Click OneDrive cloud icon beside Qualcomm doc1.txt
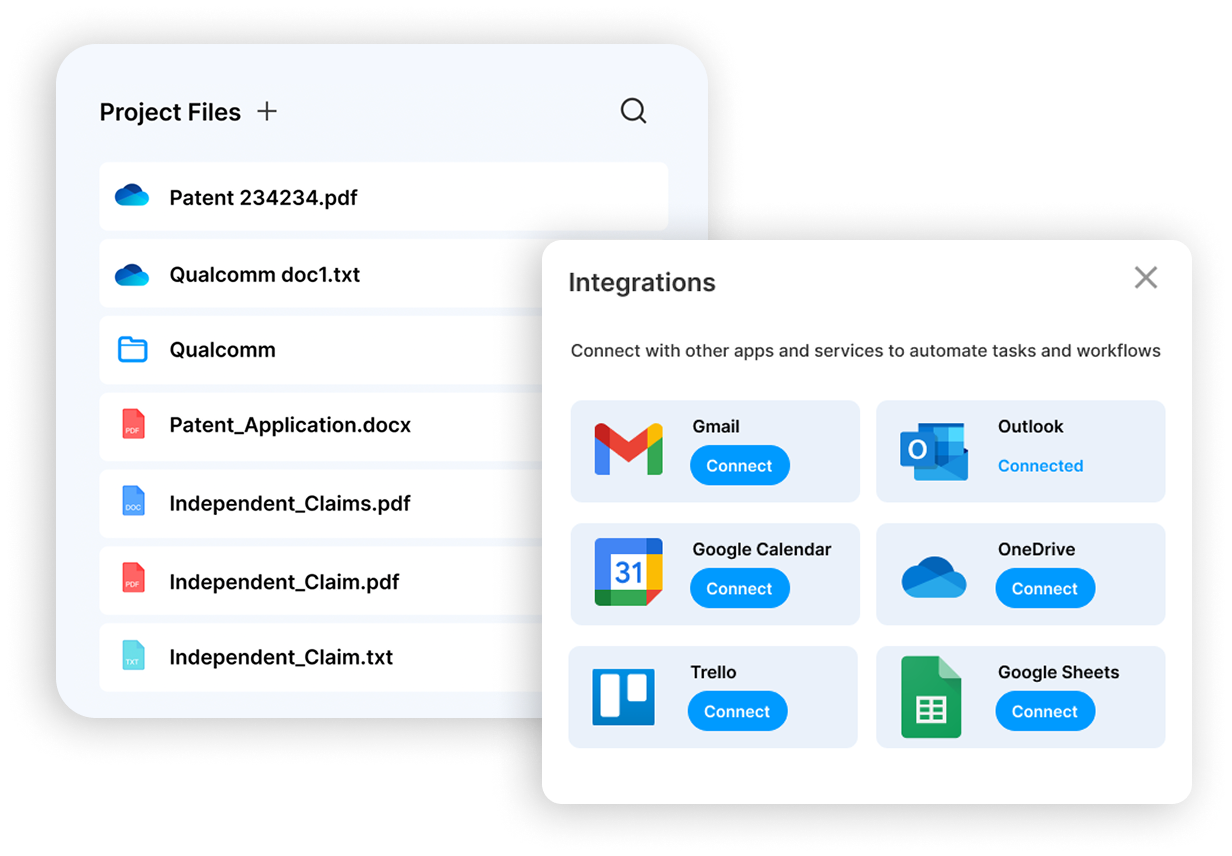 coord(132,274)
